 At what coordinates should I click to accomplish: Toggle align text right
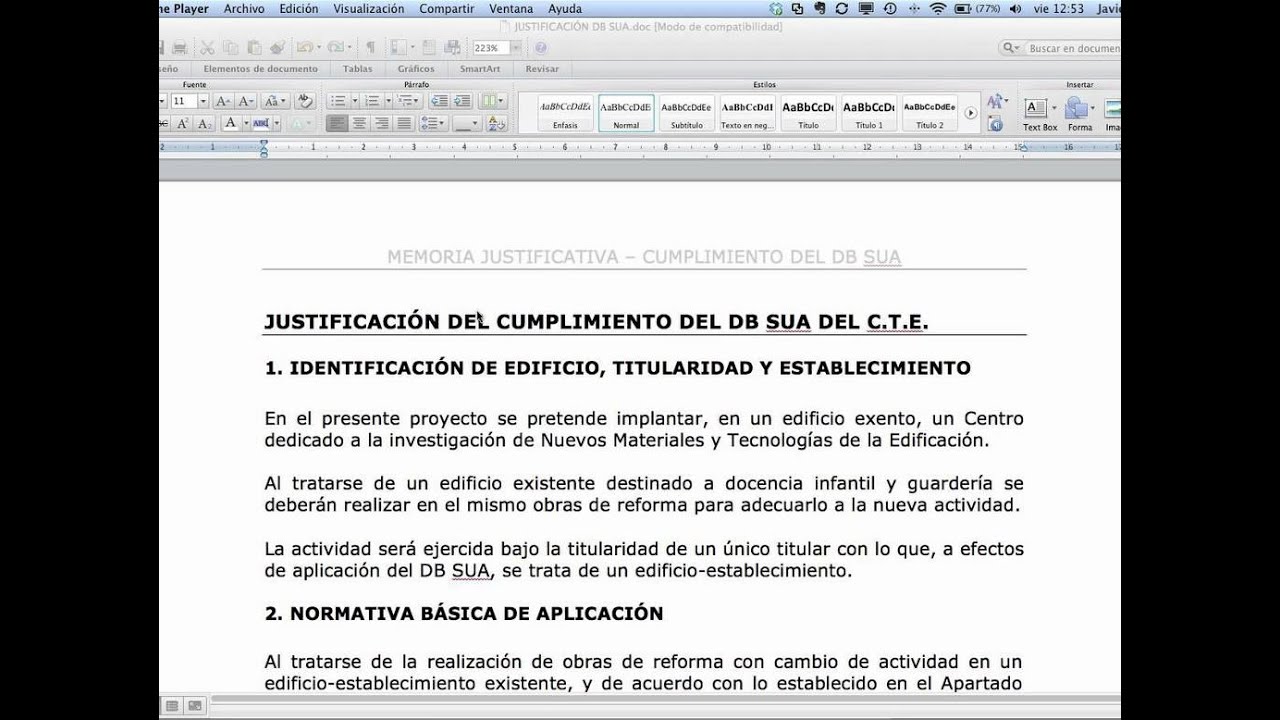coord(381,124)
